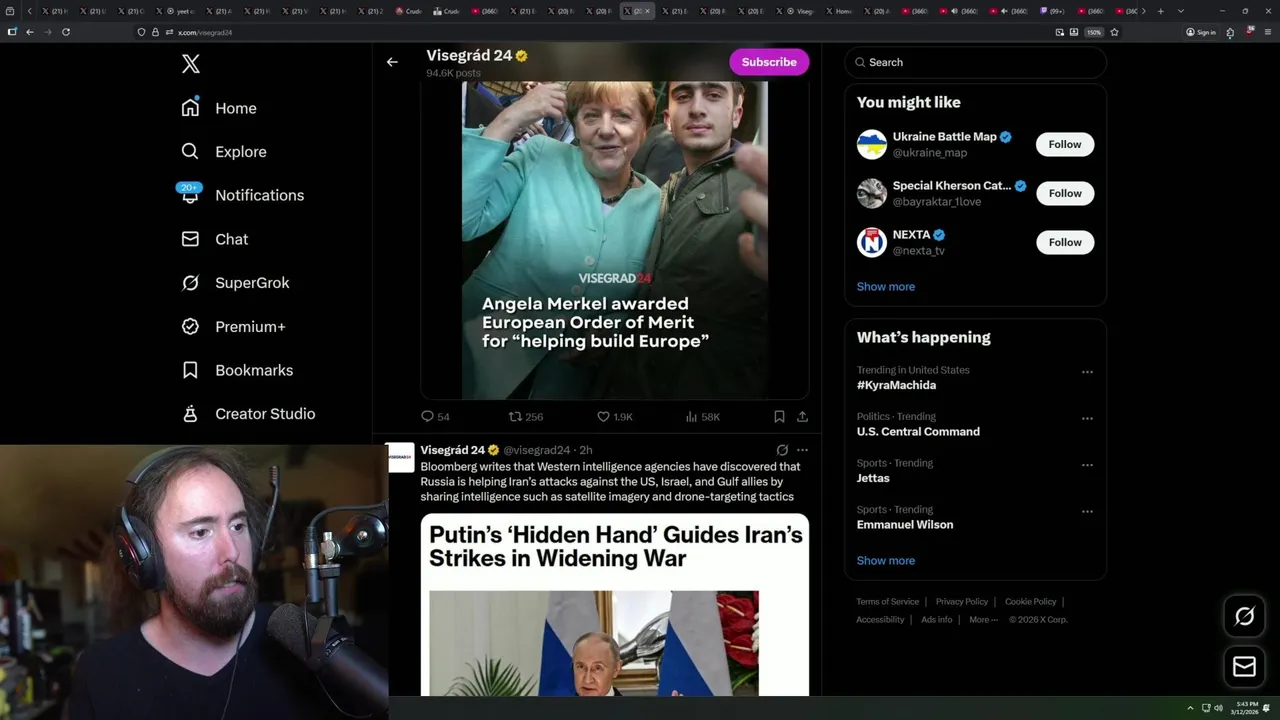The height and width of the screenshot is (720, 1280).
Task: Open more options on Bloomberg post
Action: [802, 450]
